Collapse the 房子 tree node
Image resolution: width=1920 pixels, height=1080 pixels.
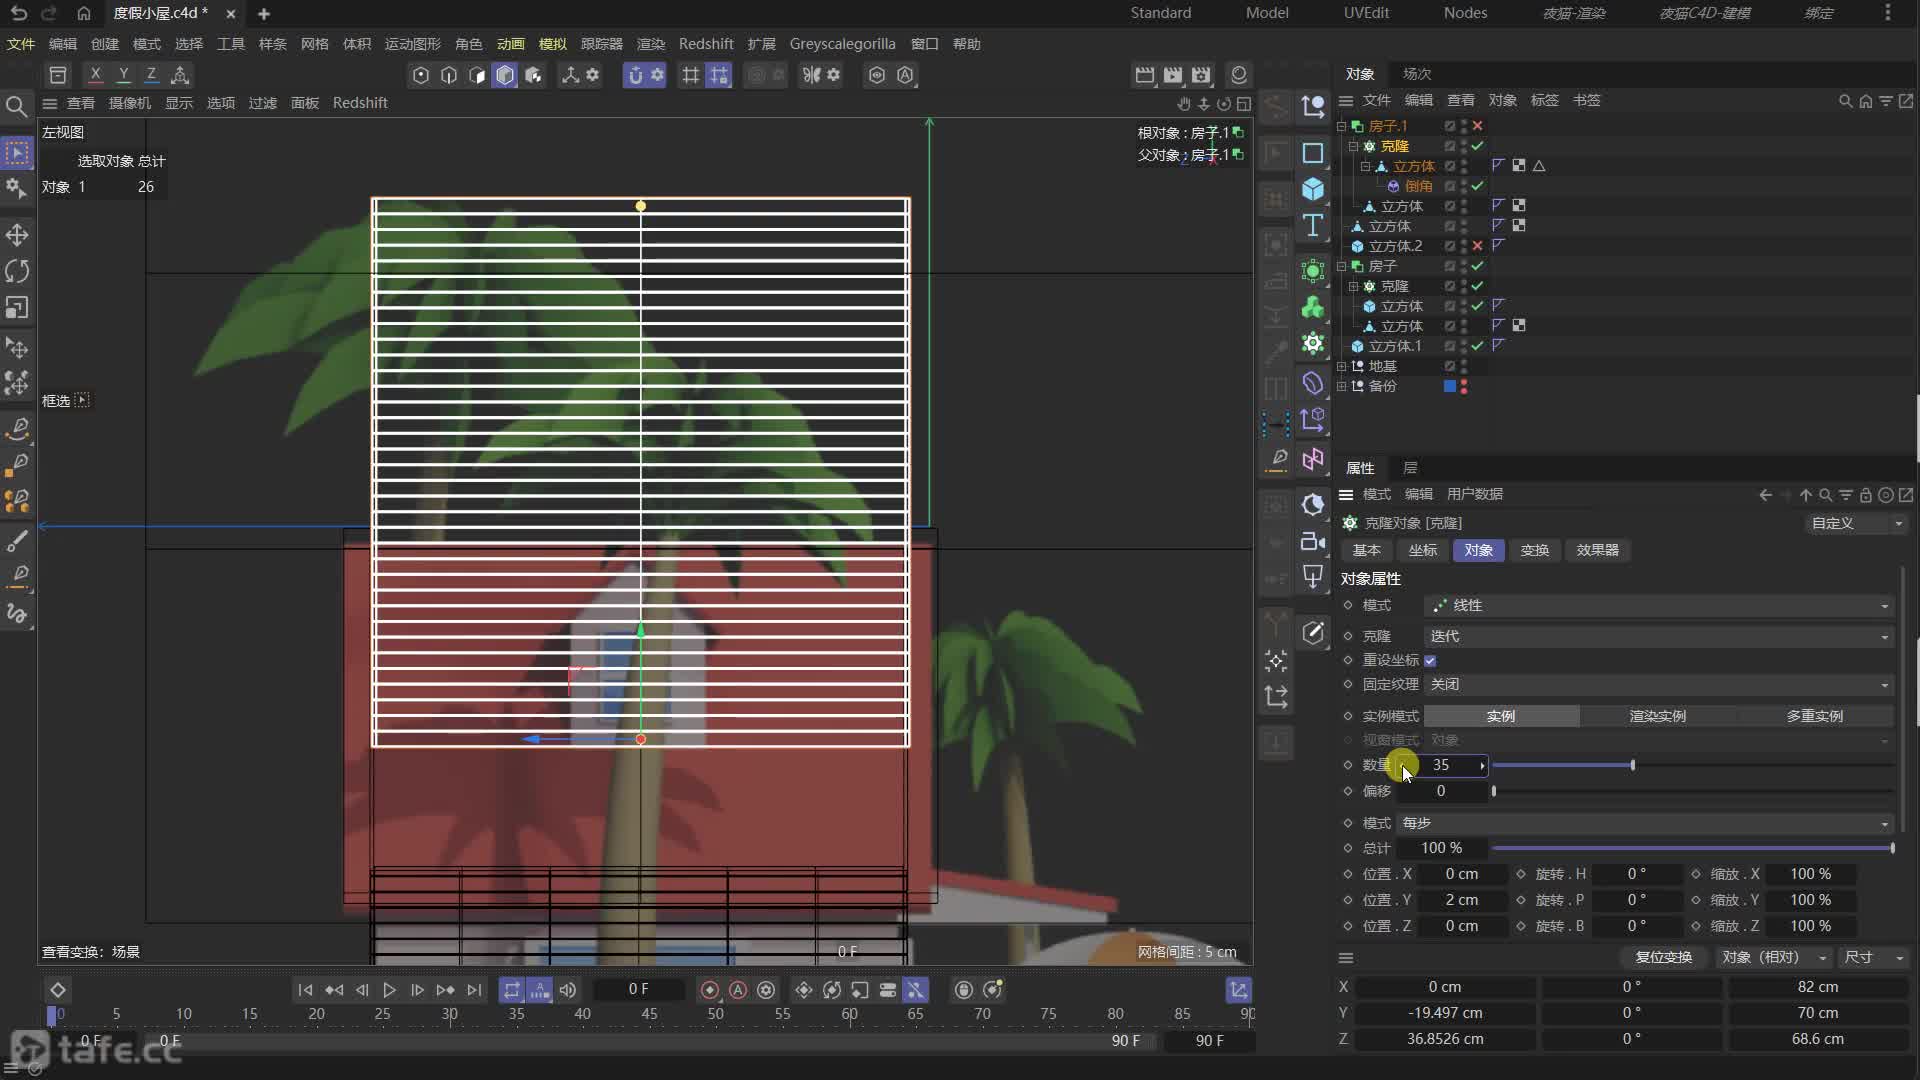click(1342, 266)
